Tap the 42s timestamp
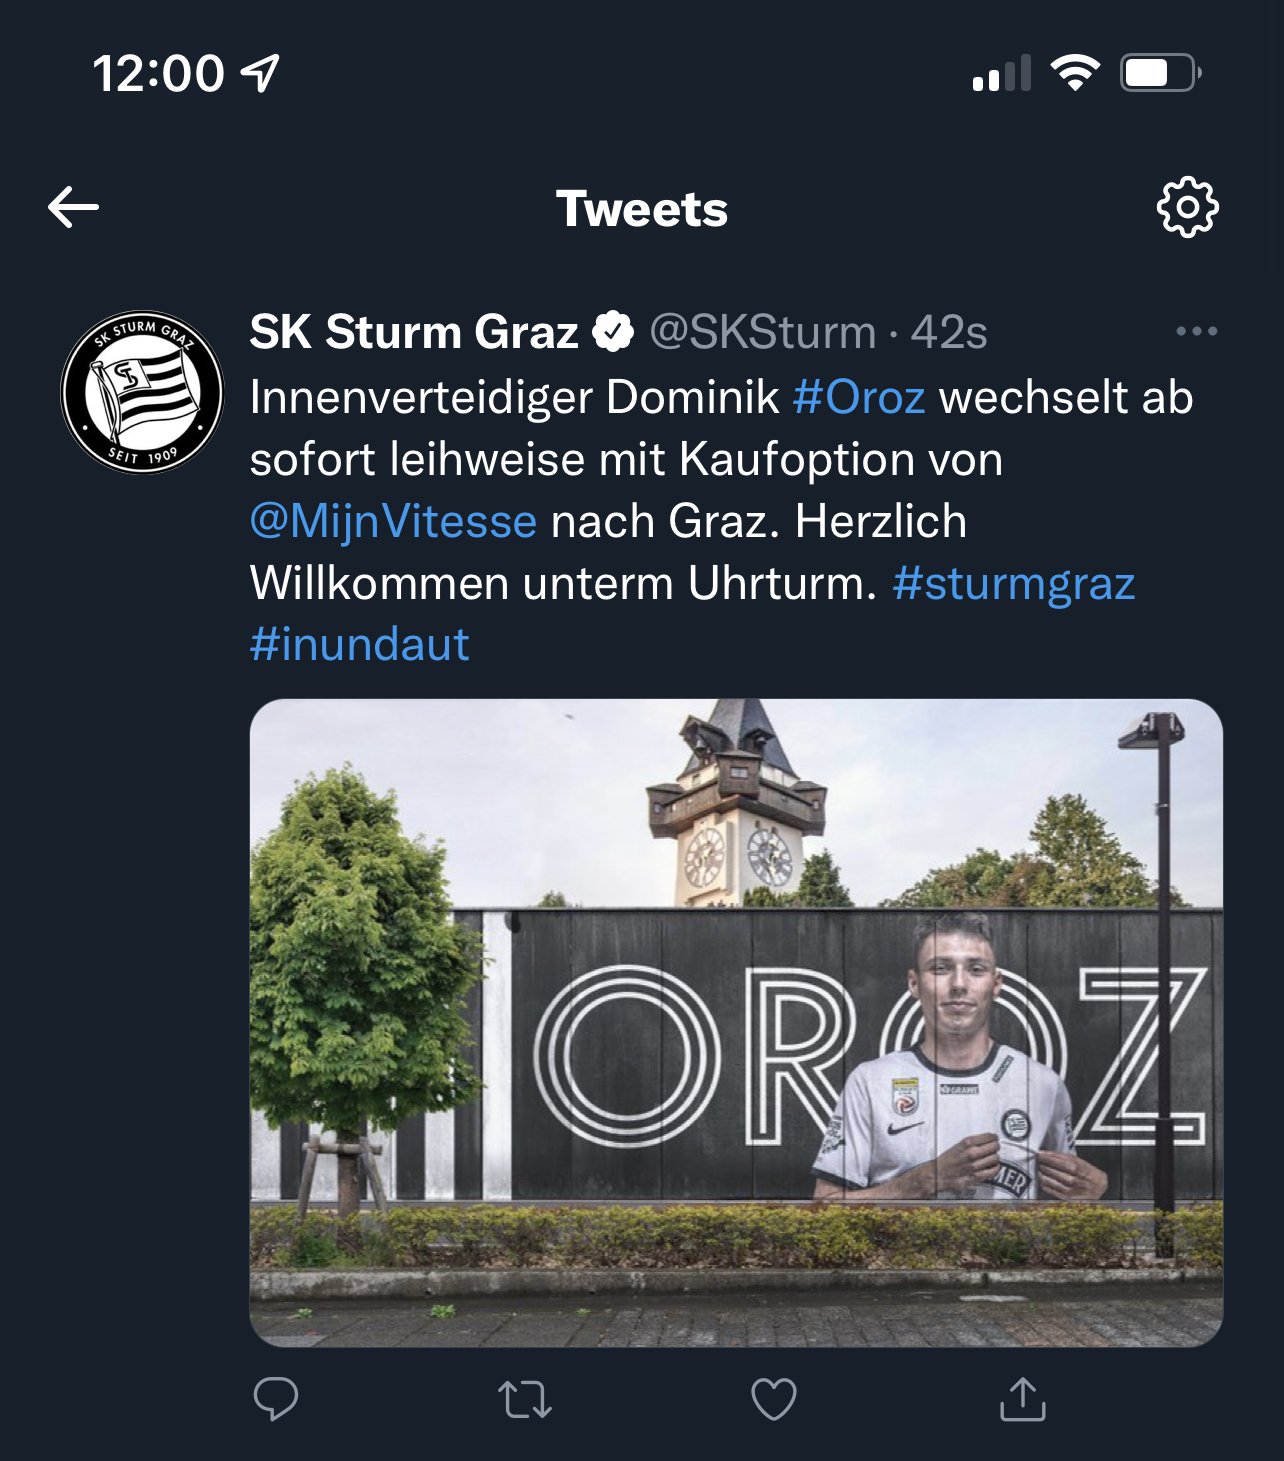Viewport: 1284px width, 1461px height. tap(949, 332)
